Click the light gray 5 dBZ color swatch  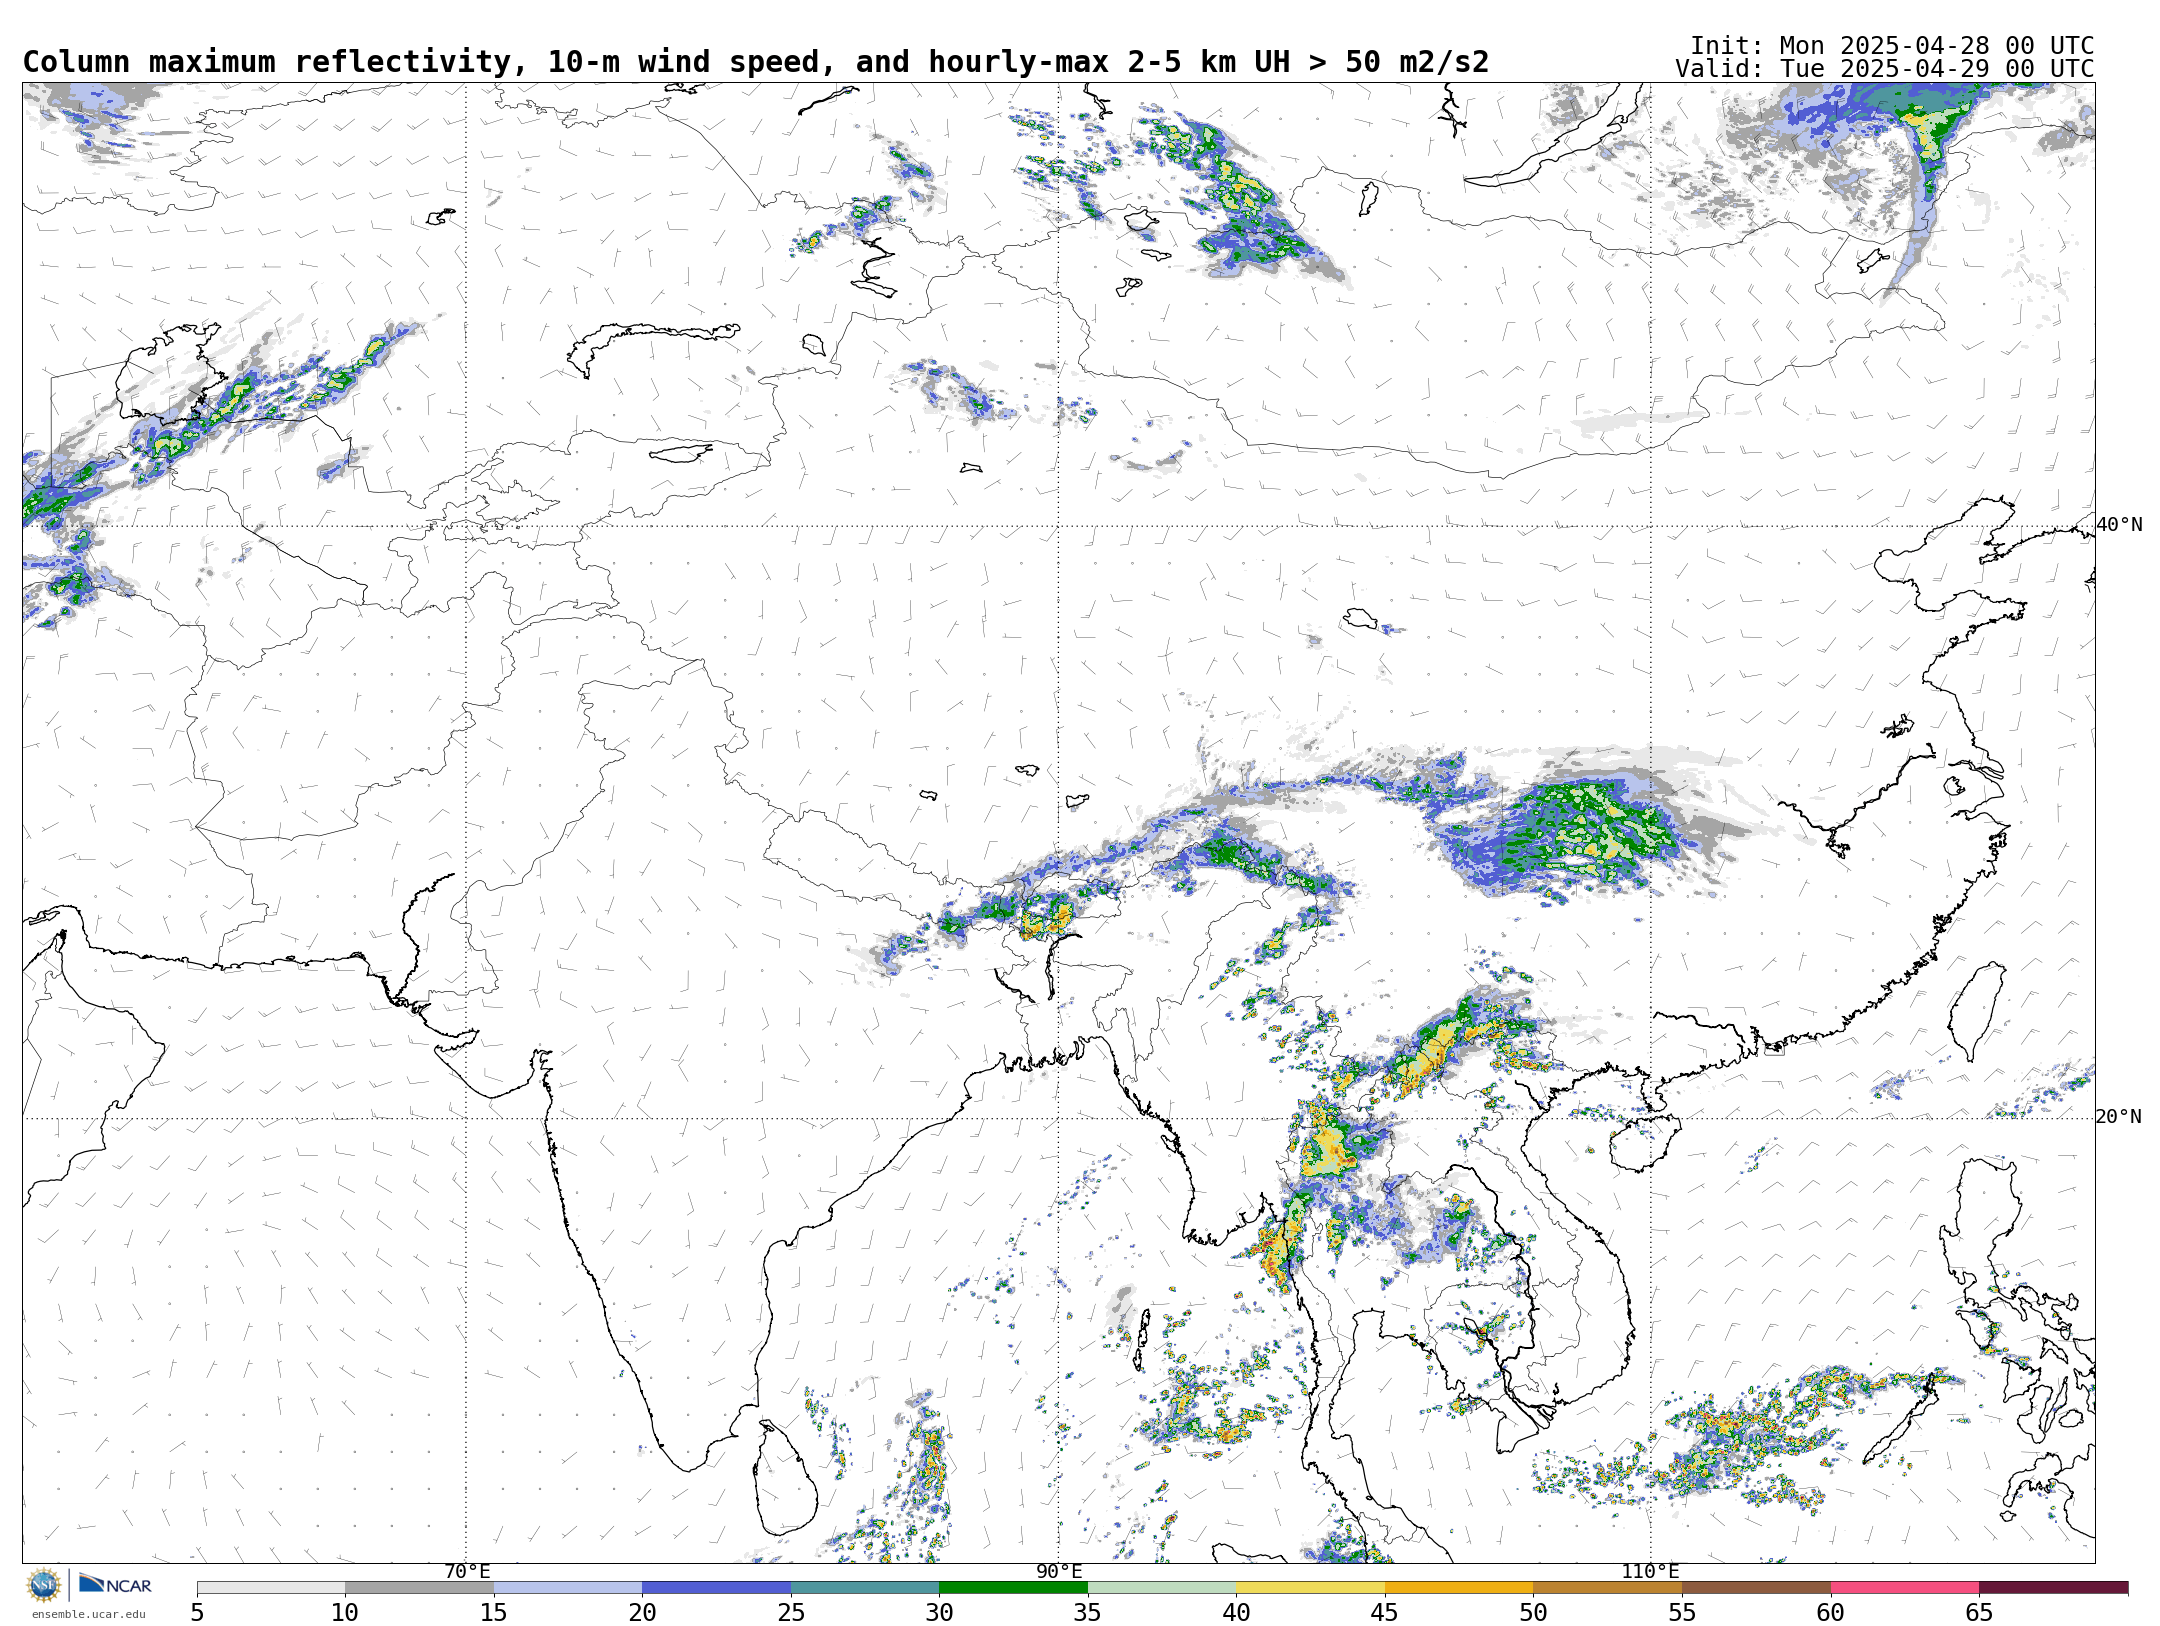[x=271, y=1588]
